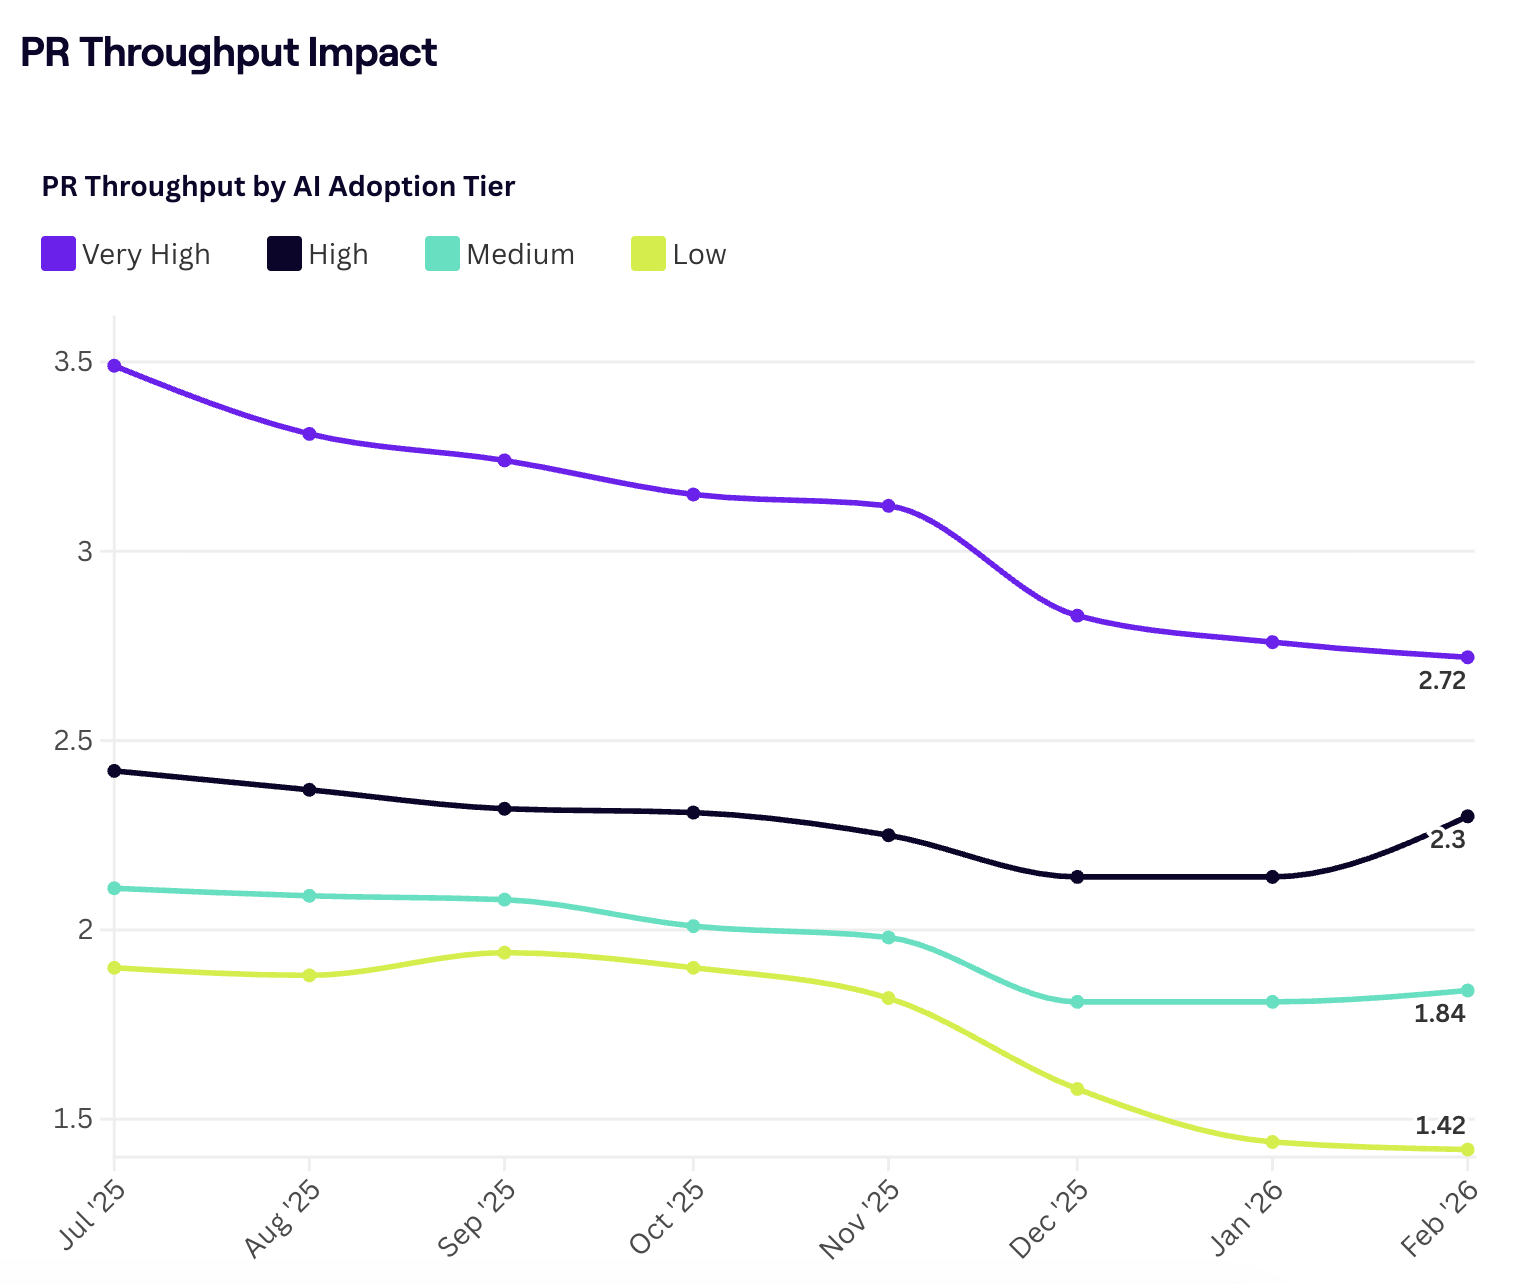
Task: Select the High series Dec '25 point
Action: click(1077, 877)
